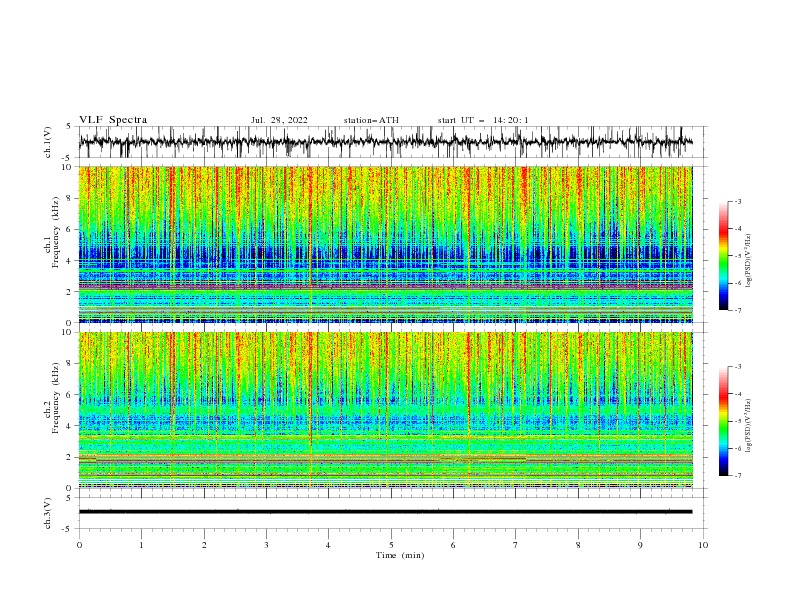Click the 'ch.3(V)' axis label
Screen dimensions: 792x612
coord(48,513)
